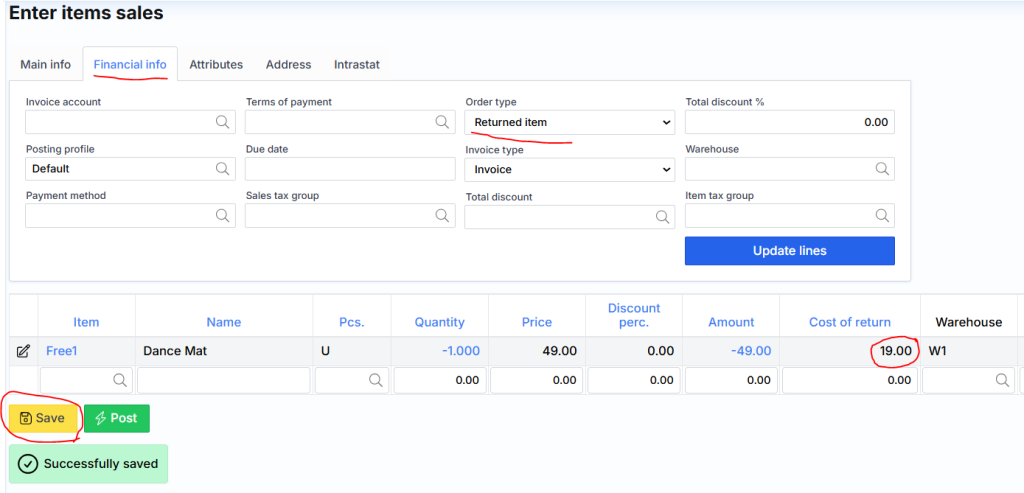Screen dimensions: 1024x493
Task: Select the Intrastat tab
Action: tap(357, 64)
